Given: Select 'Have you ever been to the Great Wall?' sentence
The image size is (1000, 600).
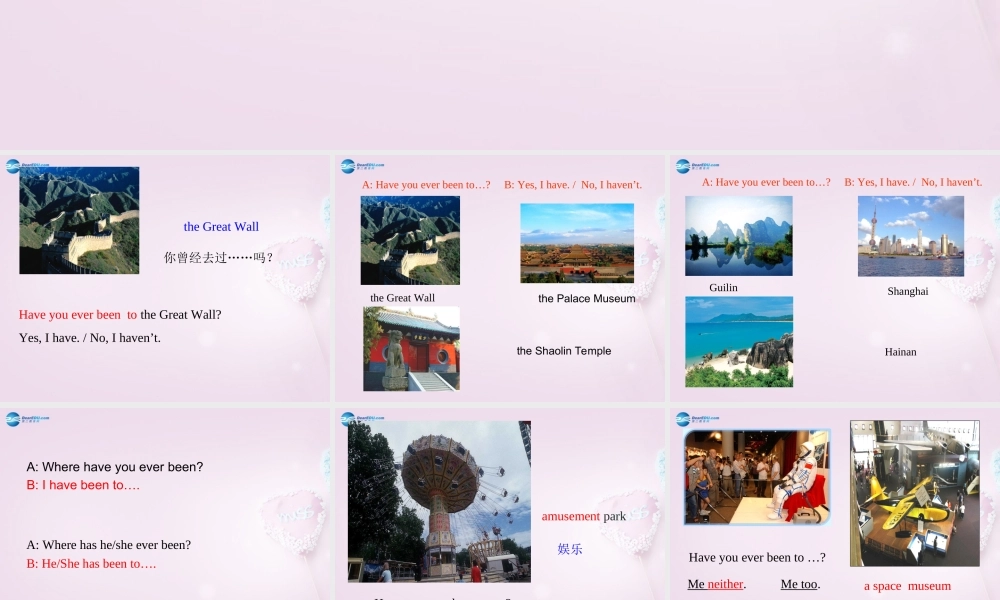Looking at the screenshot, I should click(120, 314).
